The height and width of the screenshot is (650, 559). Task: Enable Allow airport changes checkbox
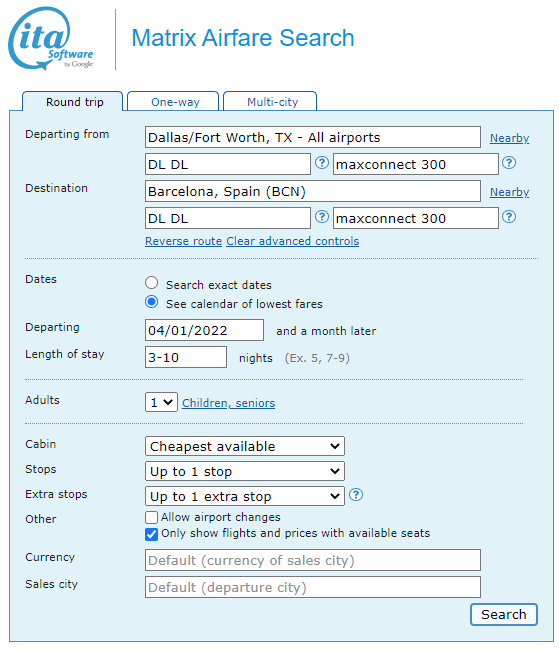[151, 517]
